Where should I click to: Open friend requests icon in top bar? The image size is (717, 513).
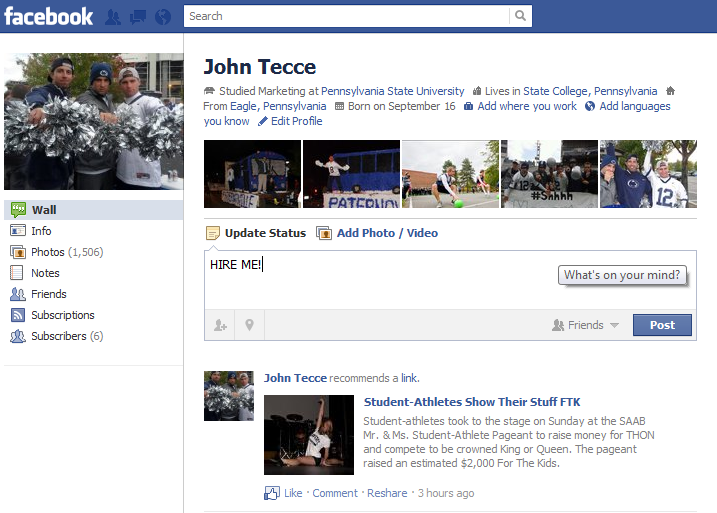coord(113,17)
